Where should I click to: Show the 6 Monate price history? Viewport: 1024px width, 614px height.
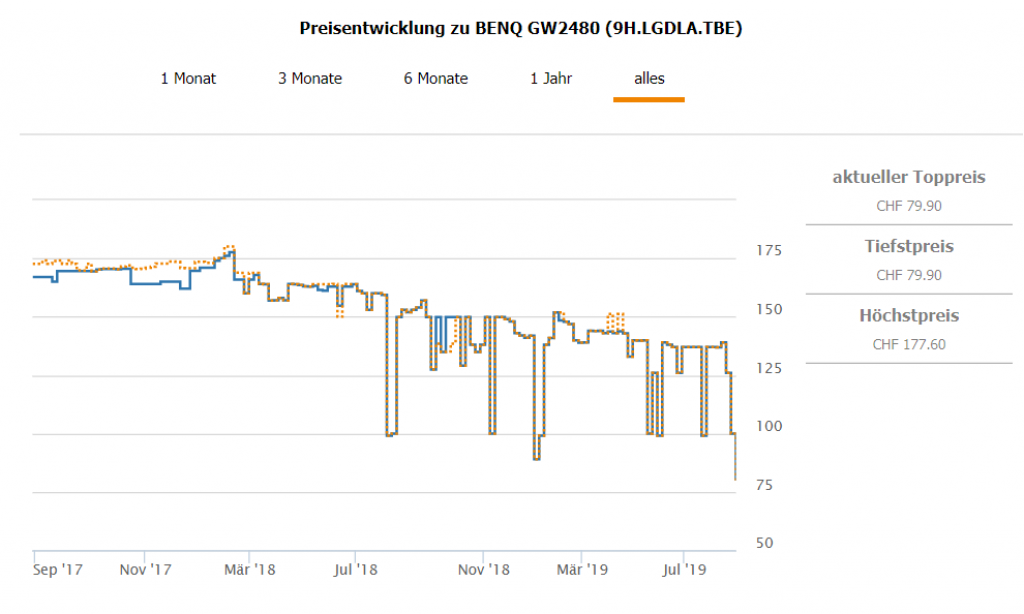tap(436, 78)
